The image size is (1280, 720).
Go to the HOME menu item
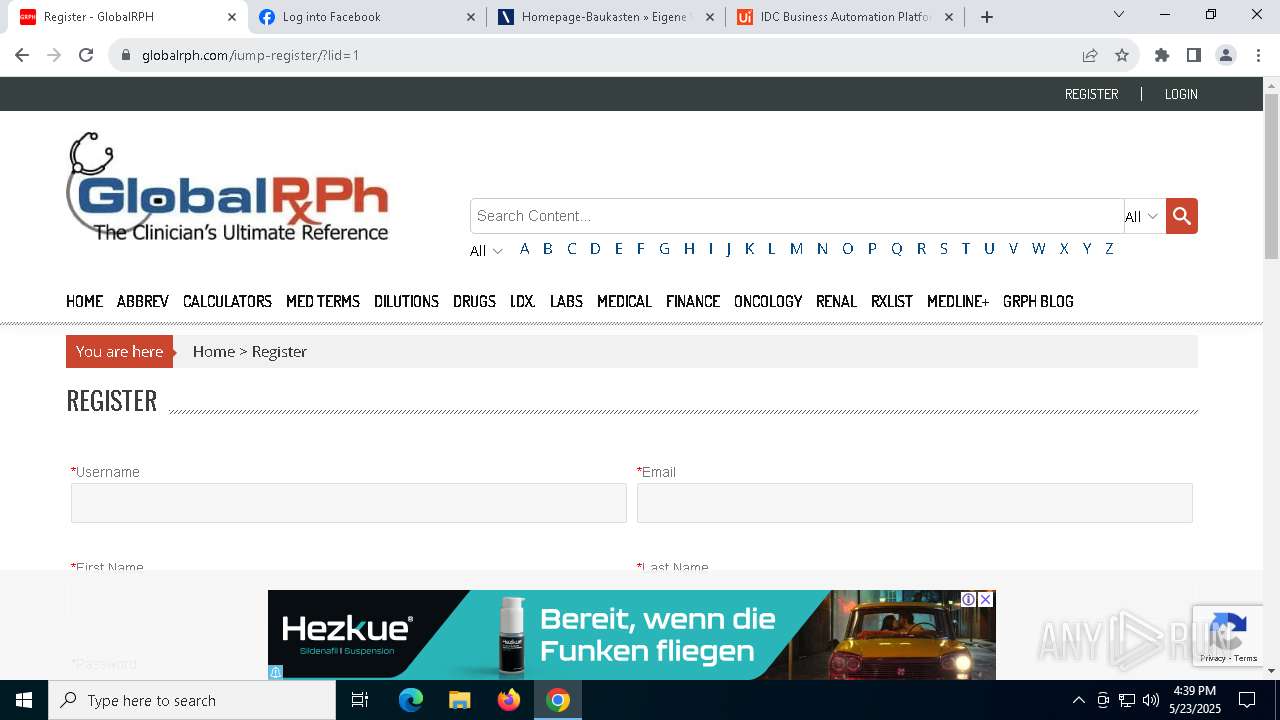tap(84, 301)
